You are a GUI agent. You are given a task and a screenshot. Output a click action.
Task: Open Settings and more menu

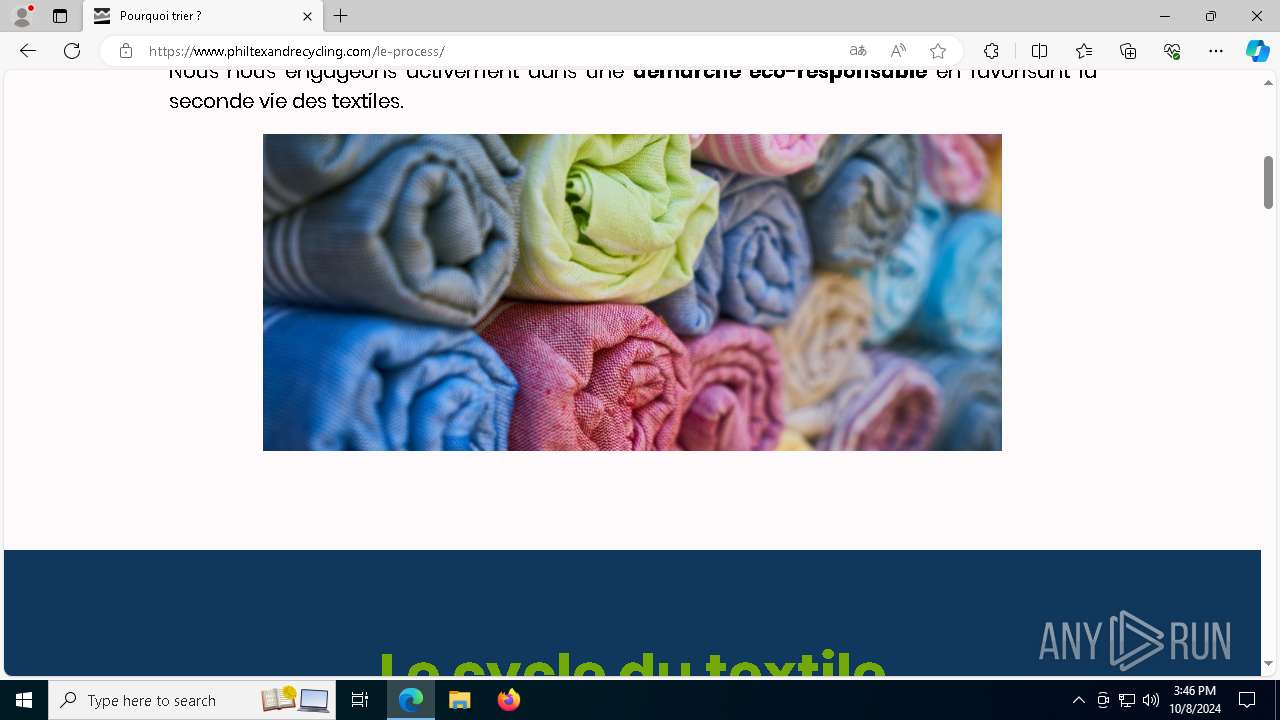(1216, 51)
